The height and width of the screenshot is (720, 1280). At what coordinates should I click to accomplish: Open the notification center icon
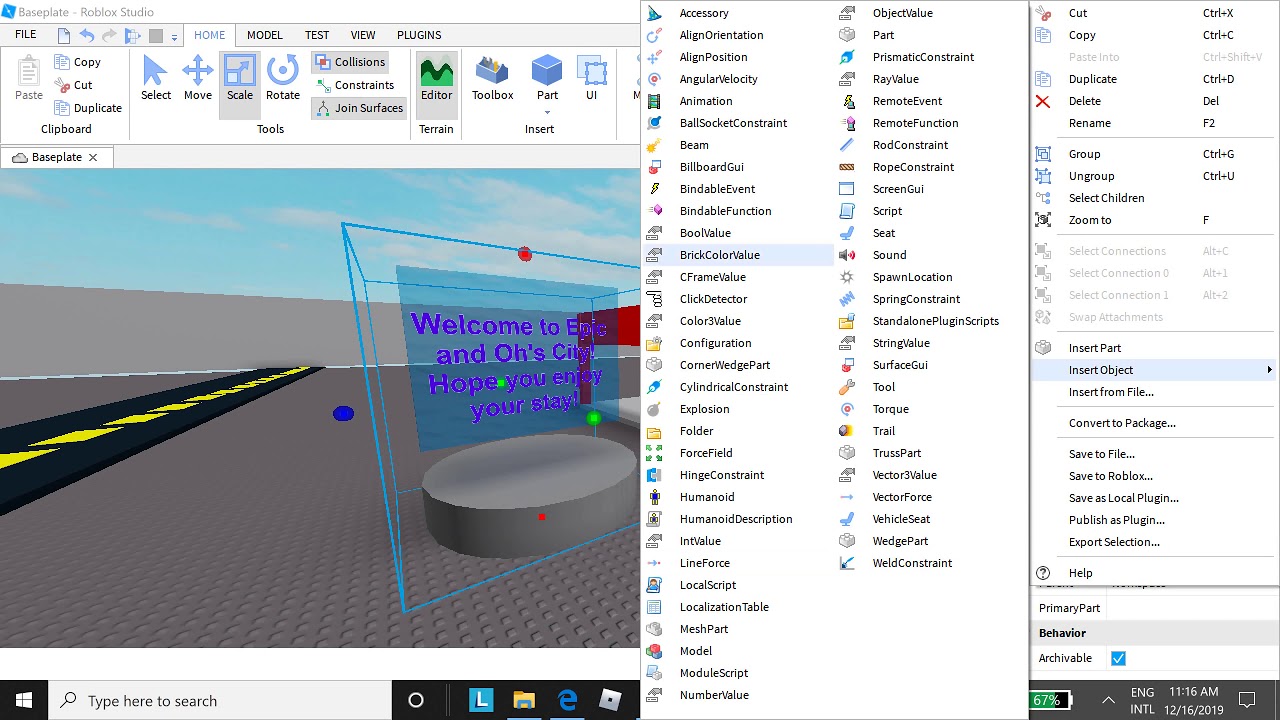click(x=1247, y=700)
